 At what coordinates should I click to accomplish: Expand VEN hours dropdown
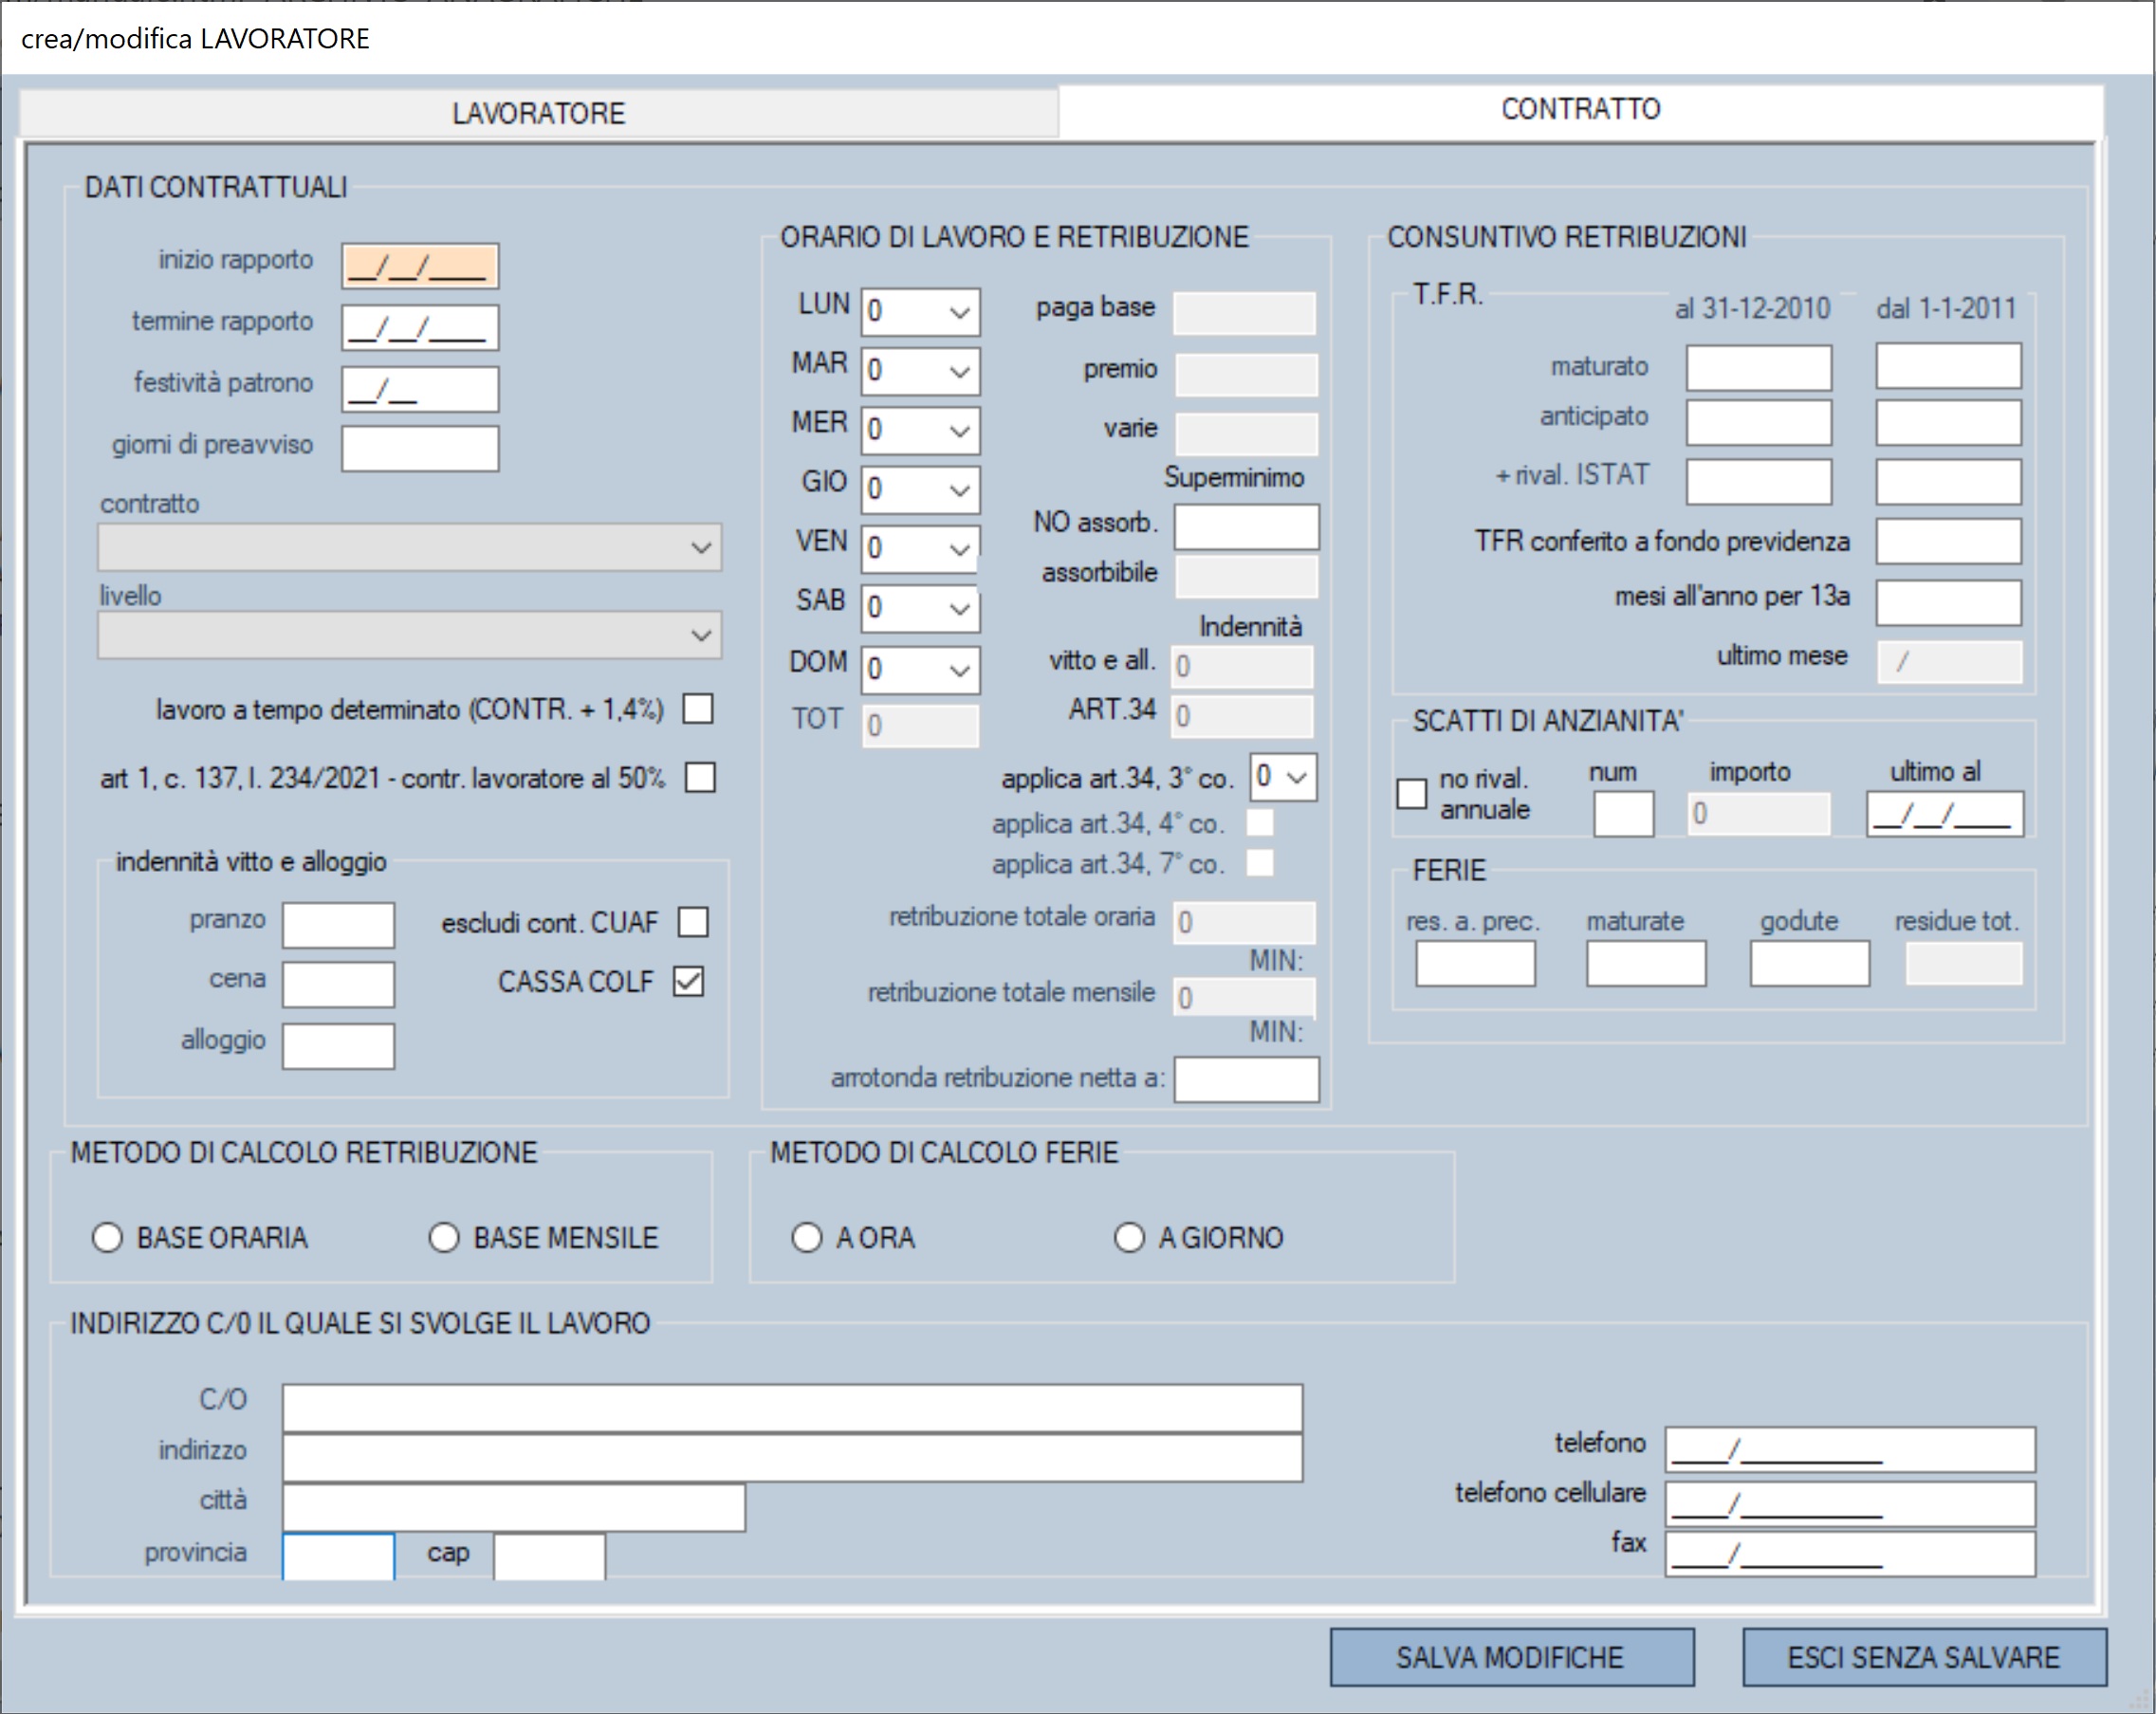pyautogui.click(x=921, y=549)
